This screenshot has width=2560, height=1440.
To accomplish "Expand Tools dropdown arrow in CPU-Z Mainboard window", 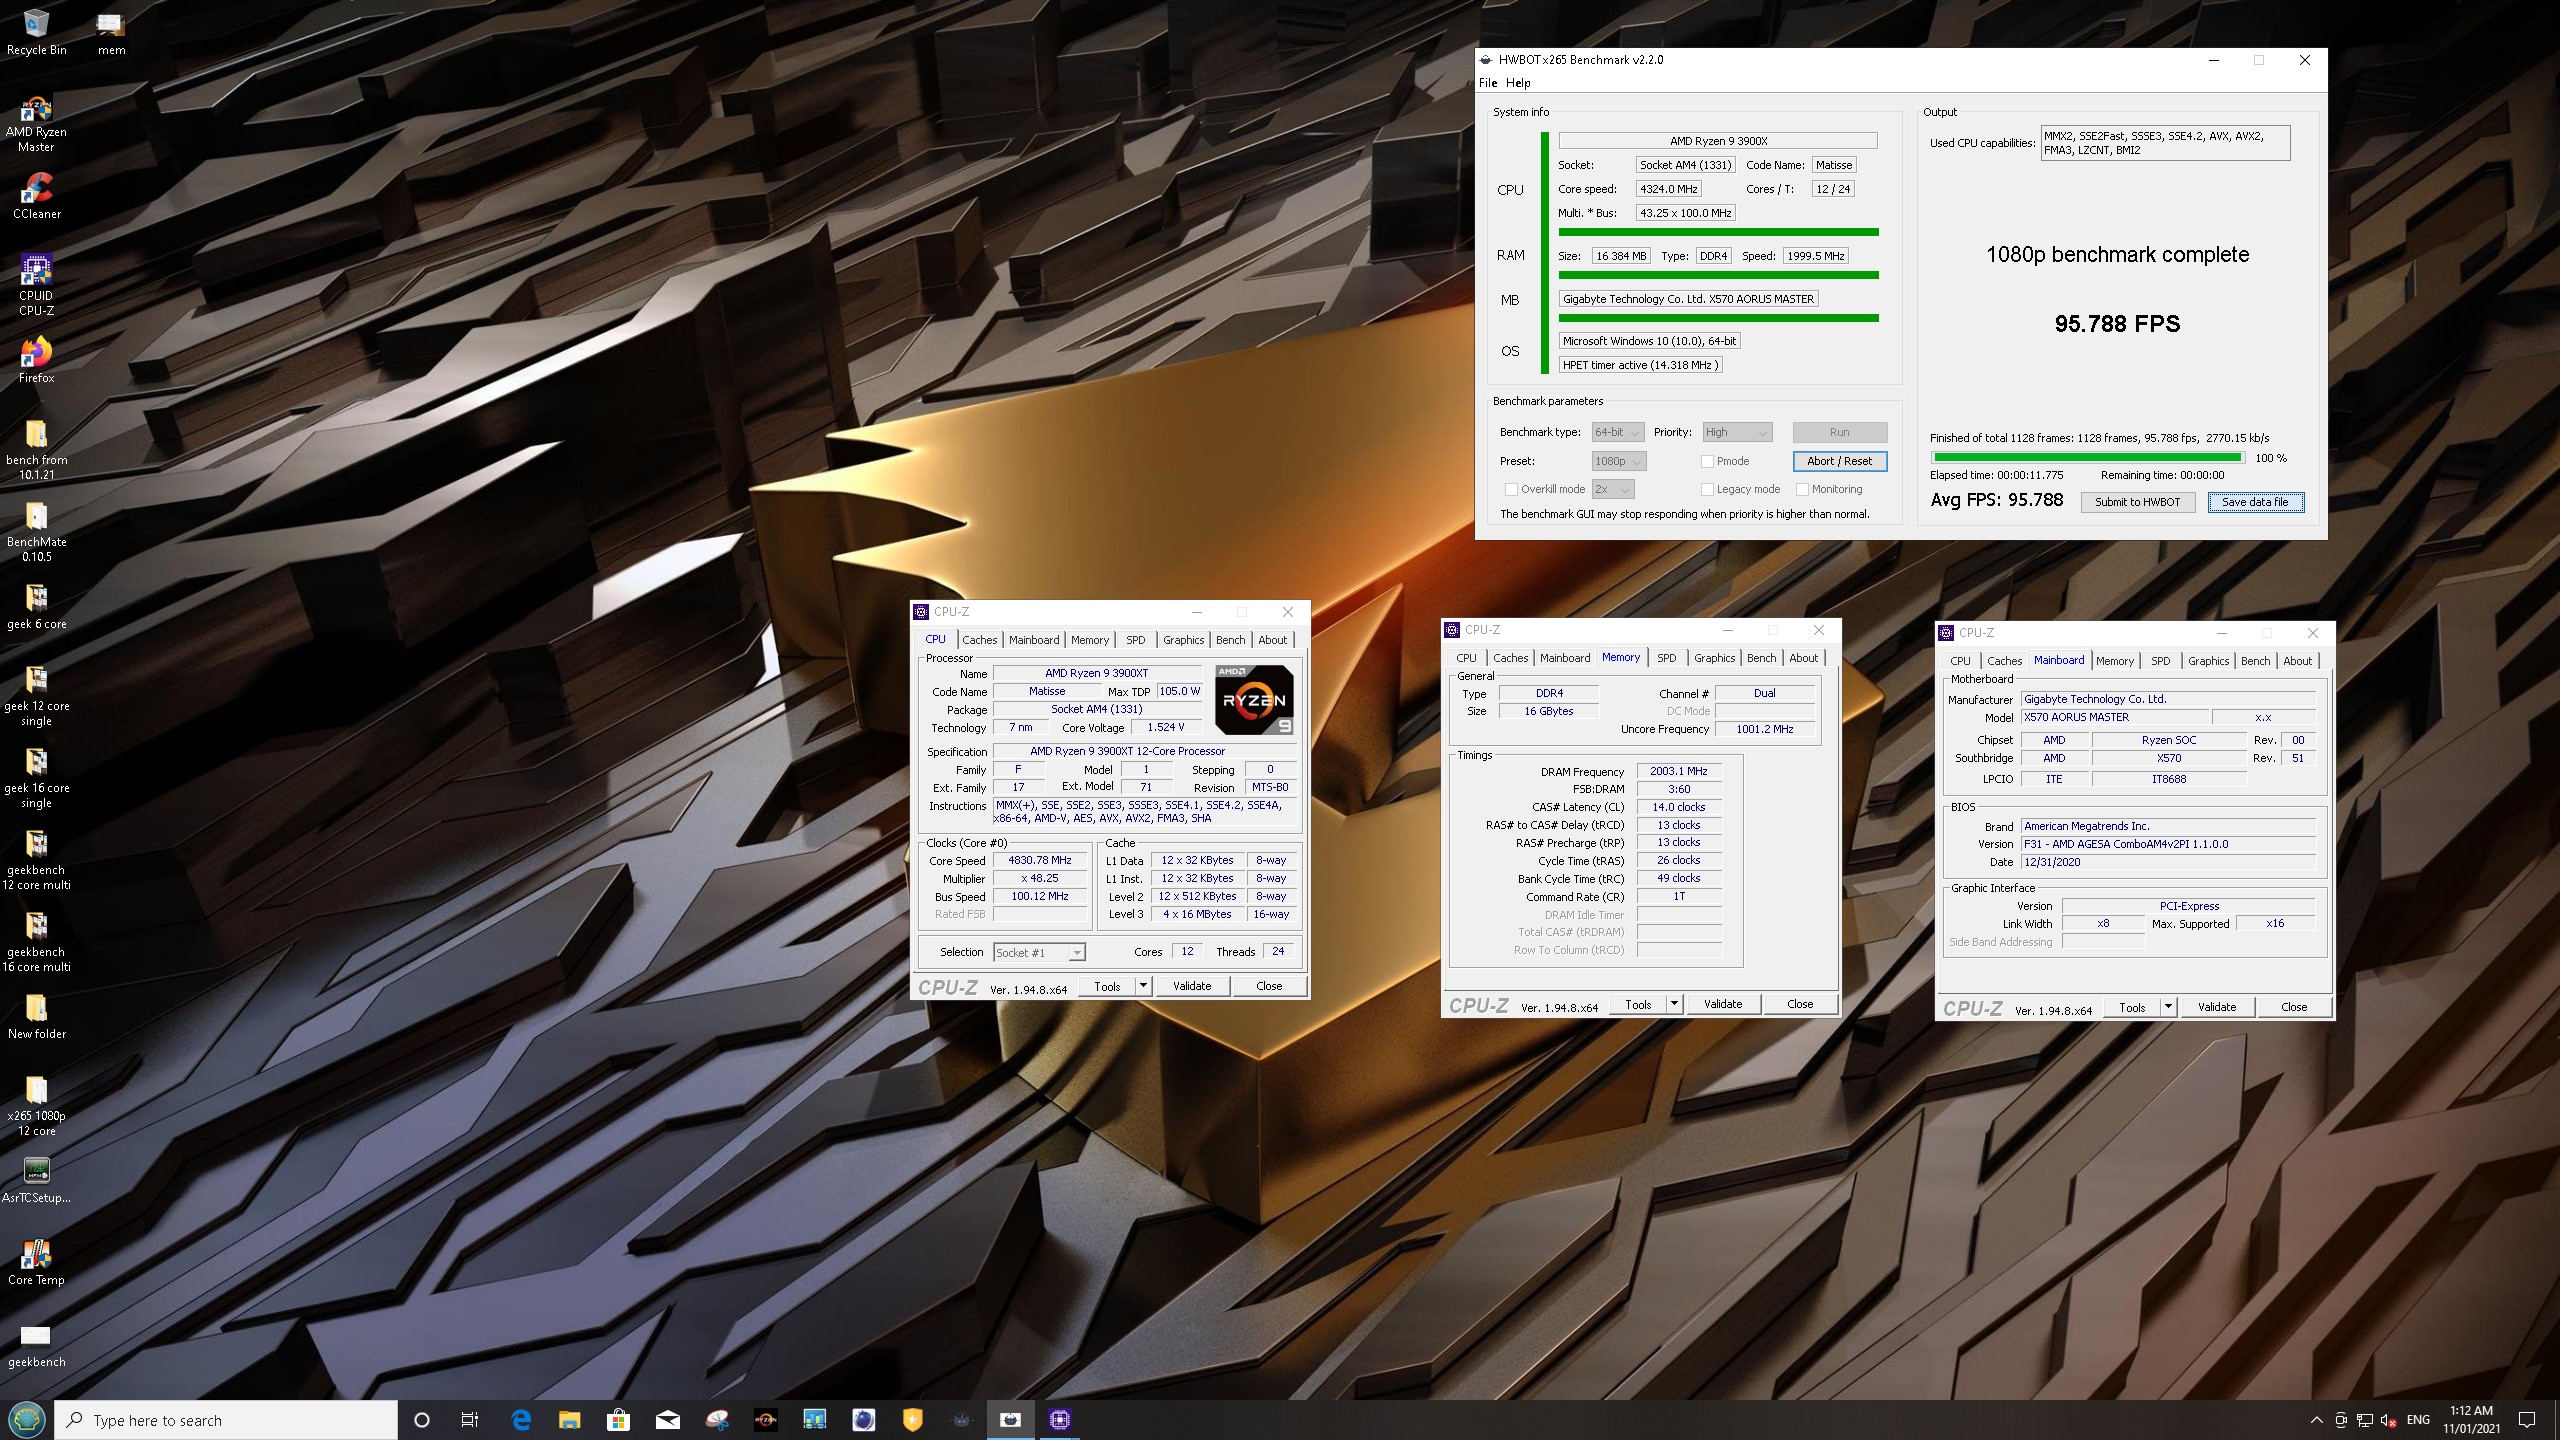I will click(2168, 1007).
